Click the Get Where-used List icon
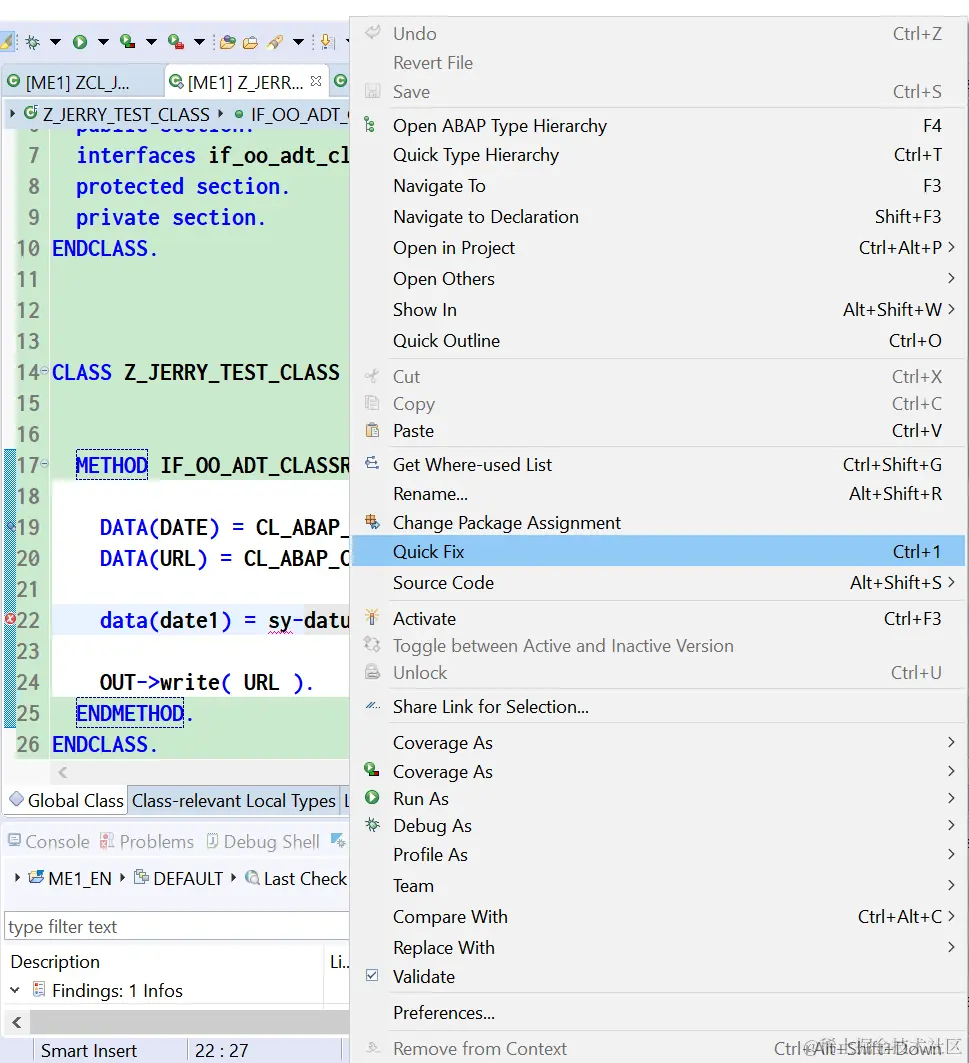This screenshot has height=1063, width=969. tap(372, 464)
